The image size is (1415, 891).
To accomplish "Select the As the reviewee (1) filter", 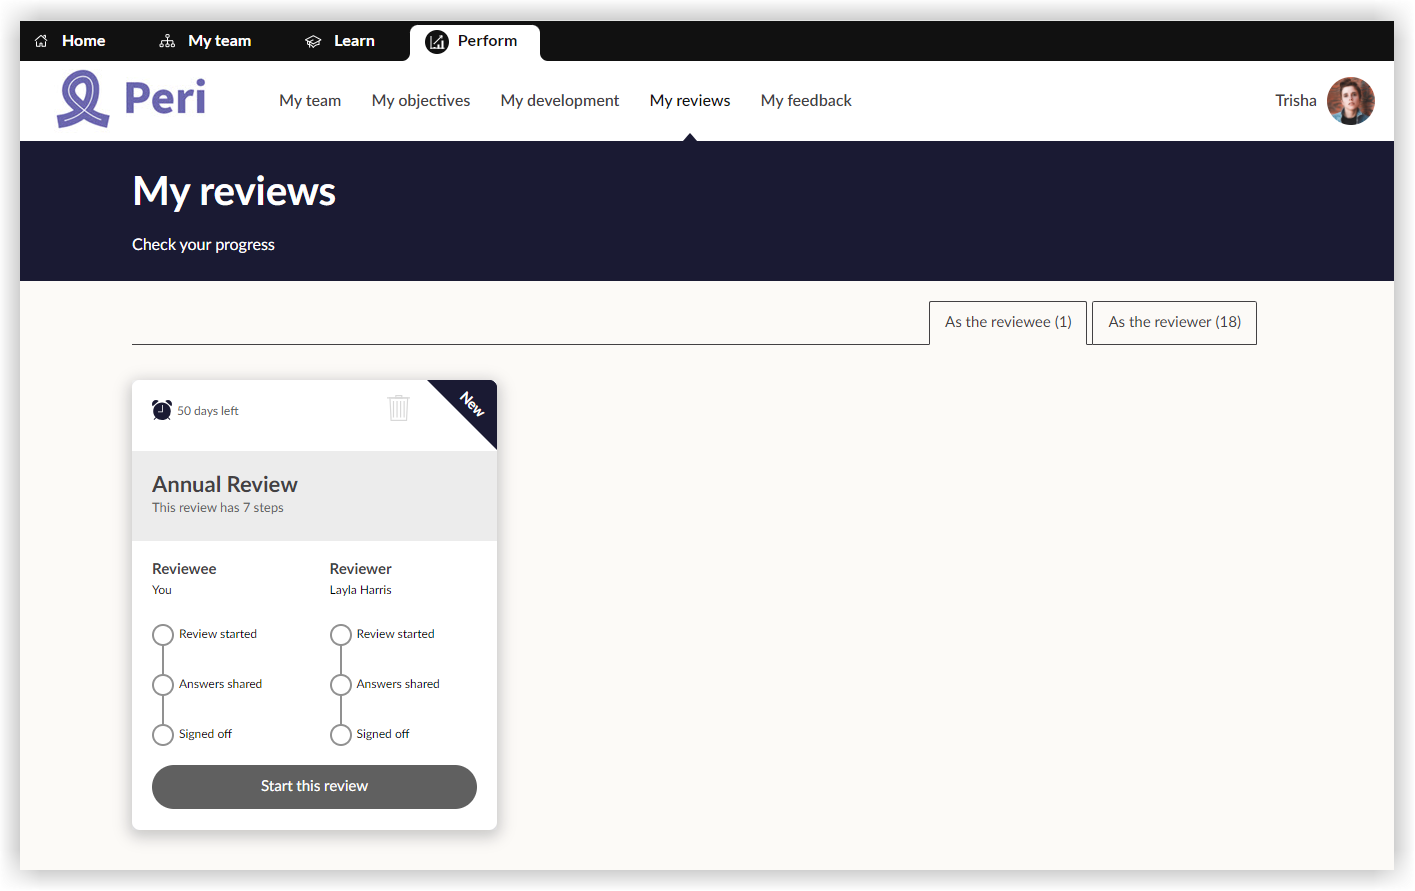I will coord(1007,322).
